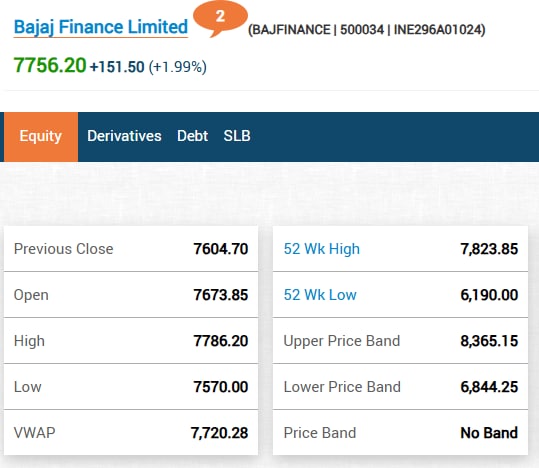Select the Previous Close value 7604.70

221,249
